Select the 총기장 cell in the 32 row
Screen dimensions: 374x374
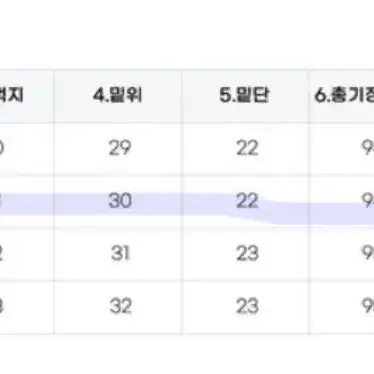click(x=342, y=307)
